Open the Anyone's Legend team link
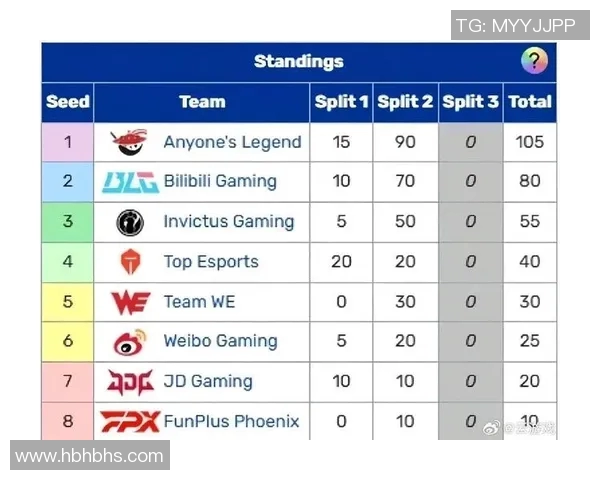600x480 pixels. pyautogui.click(x=232, y=142)
